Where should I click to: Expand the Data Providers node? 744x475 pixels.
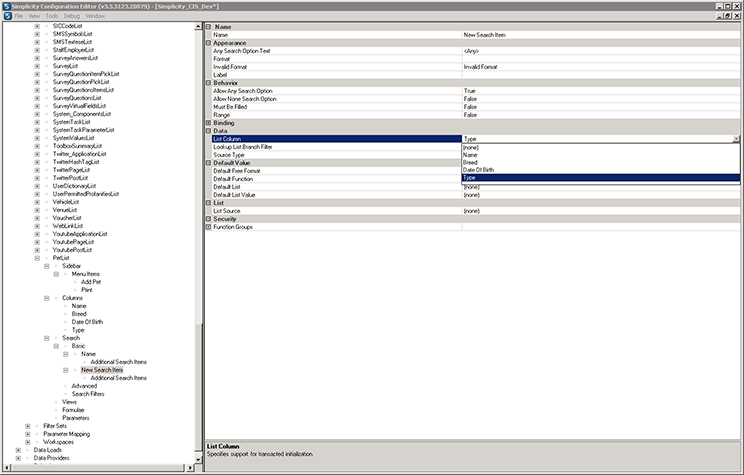(18, 458)
